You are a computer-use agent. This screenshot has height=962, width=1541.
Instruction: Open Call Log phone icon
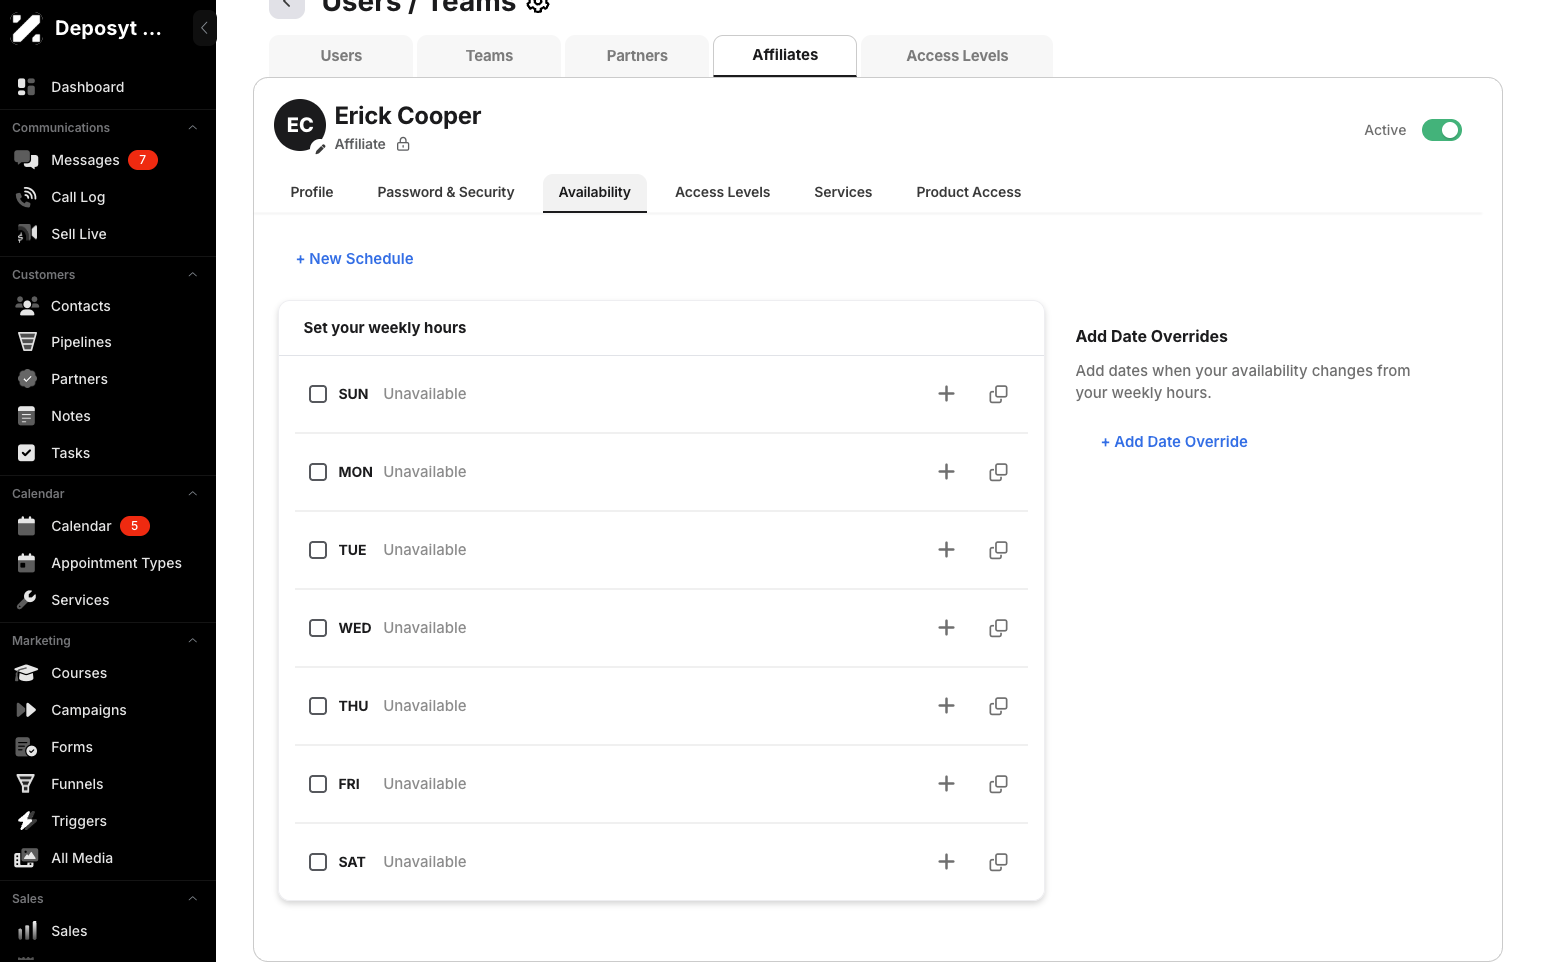(27, 197)
